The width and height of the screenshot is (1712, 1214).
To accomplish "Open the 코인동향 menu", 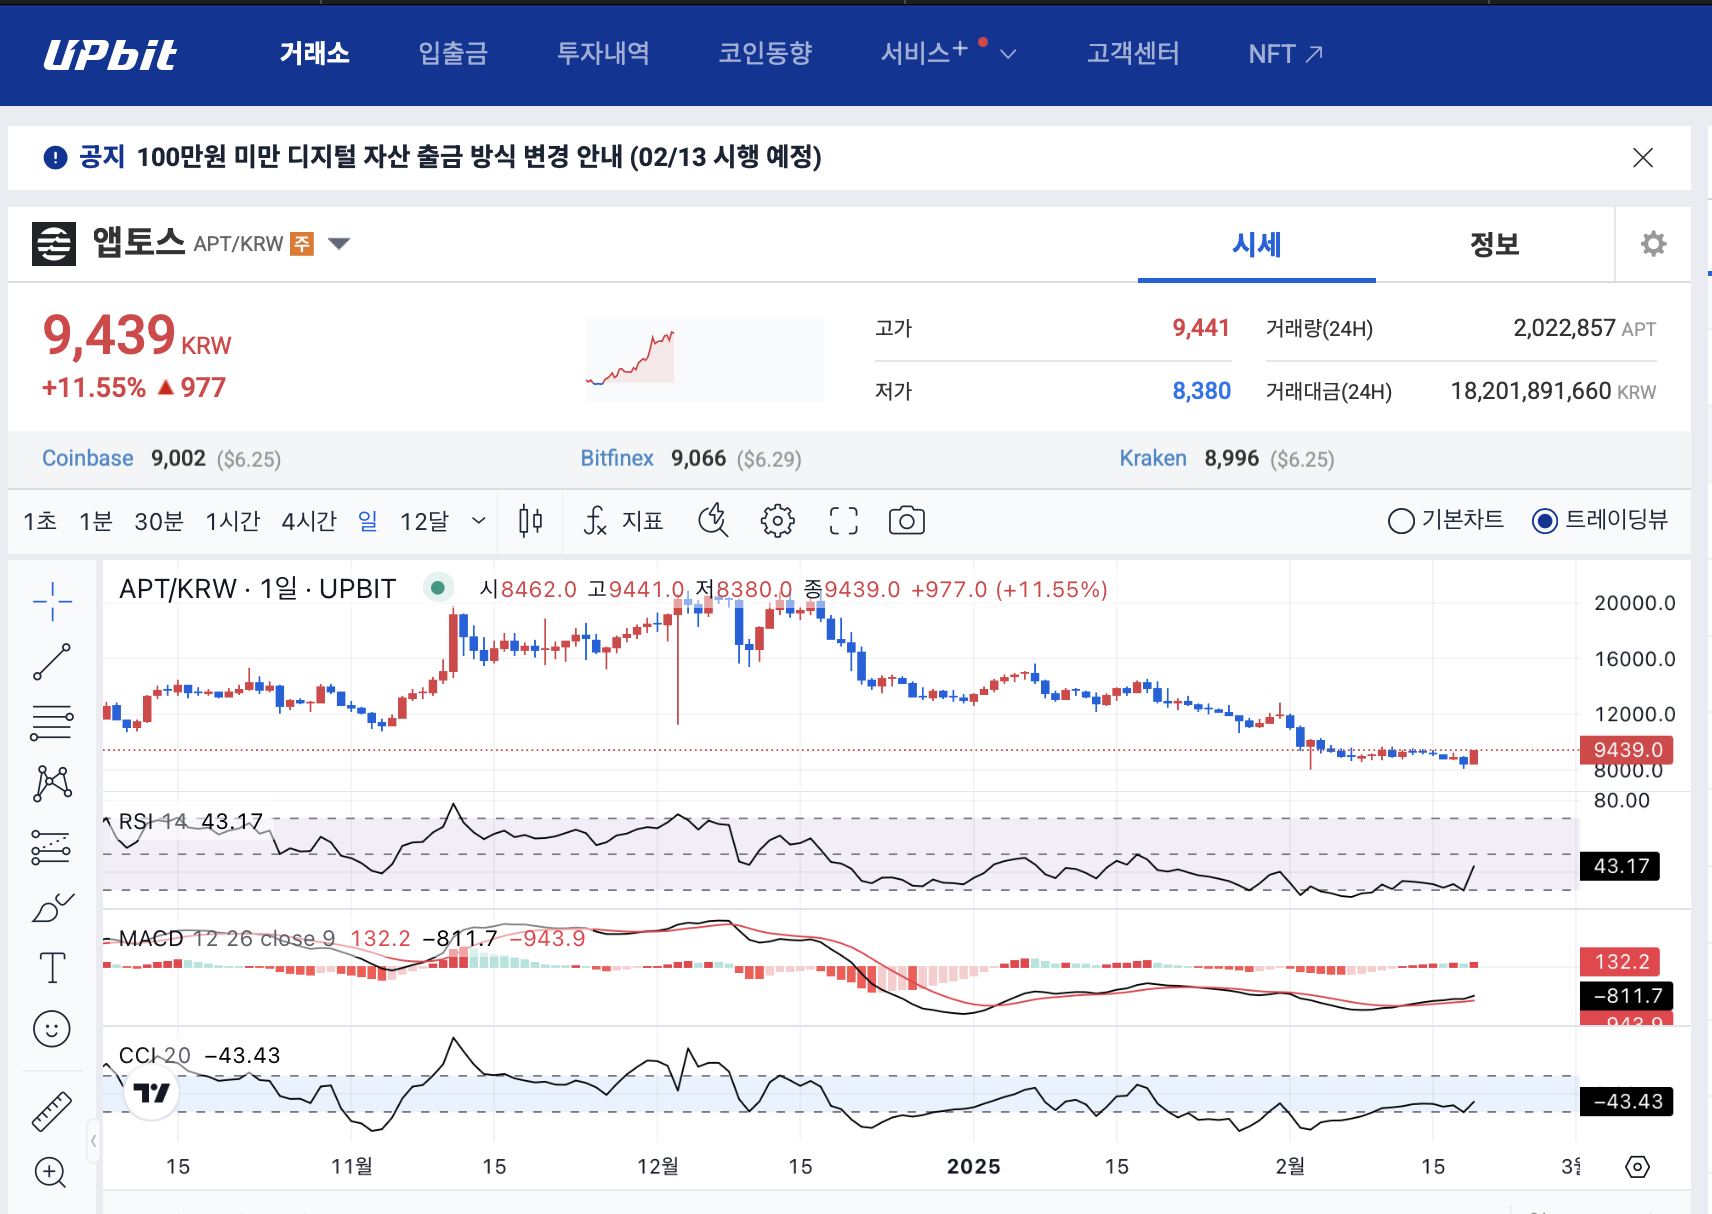I will pyautogui.click(x=765, y=53).
